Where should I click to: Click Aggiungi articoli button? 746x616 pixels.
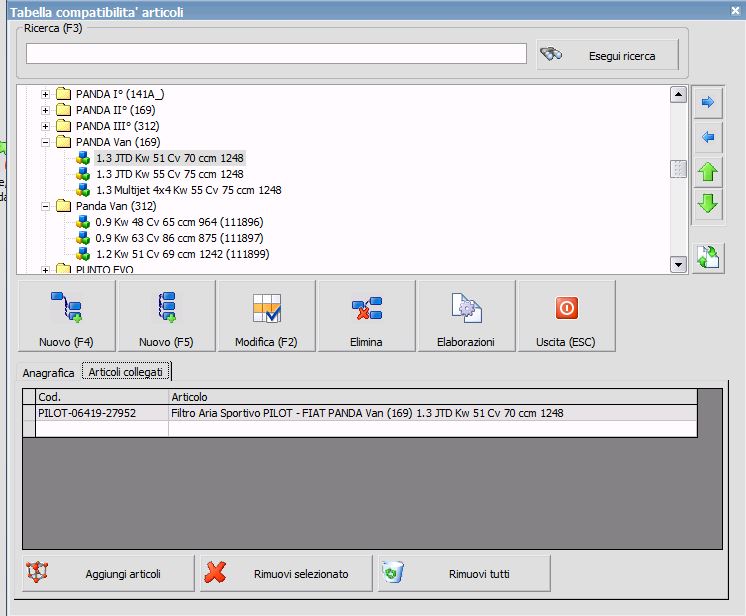[x=108, y=573]
